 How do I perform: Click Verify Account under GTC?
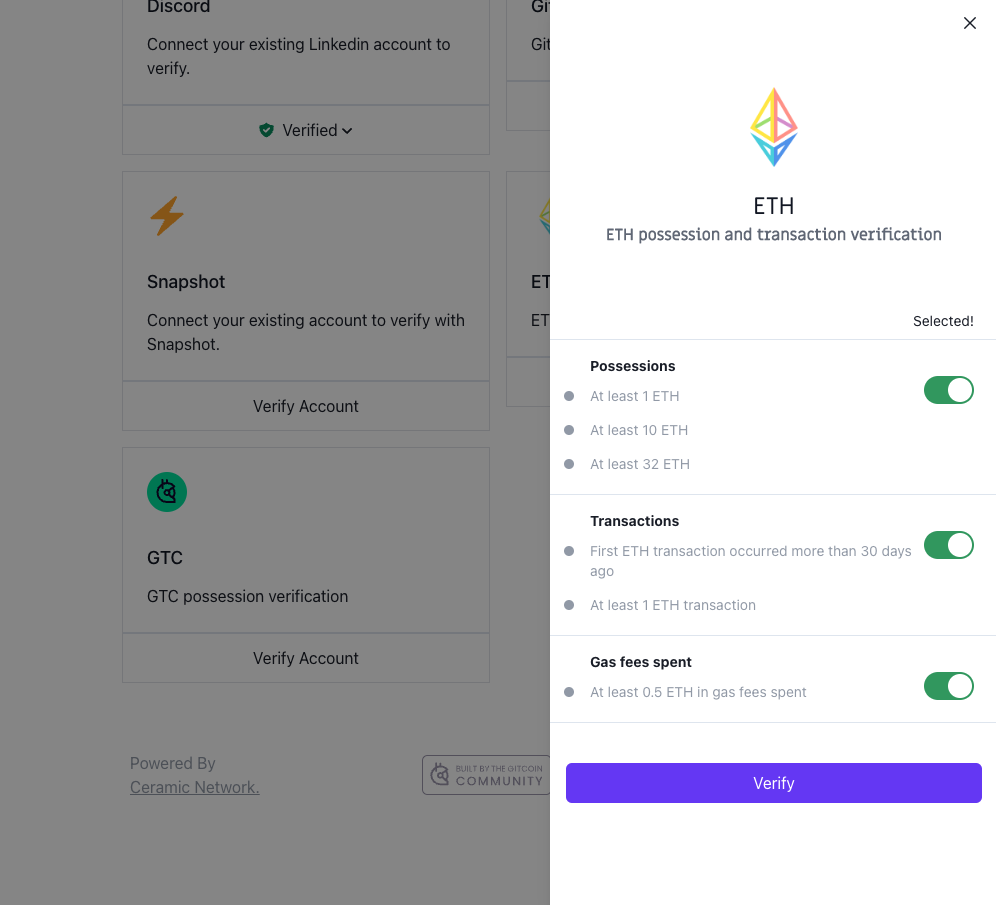(x=305, y=658)
